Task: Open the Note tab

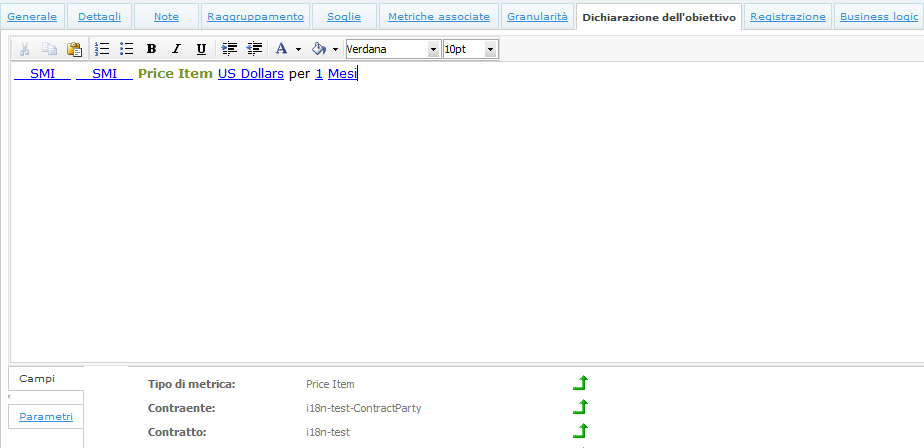Action: click(x=166, y=17)
